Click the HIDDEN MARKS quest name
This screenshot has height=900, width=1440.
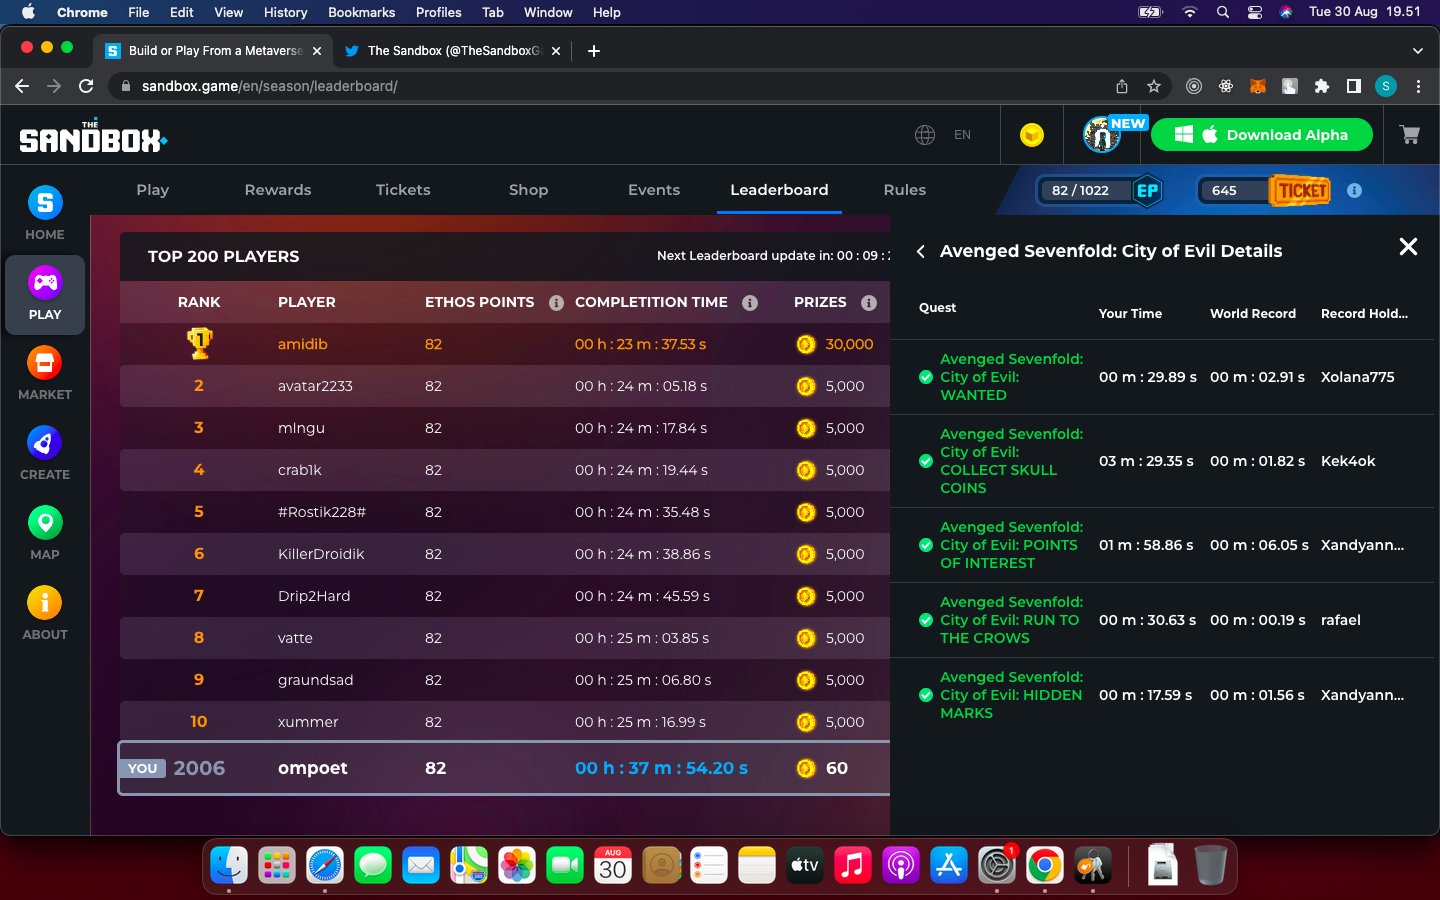coord(1011,695)
